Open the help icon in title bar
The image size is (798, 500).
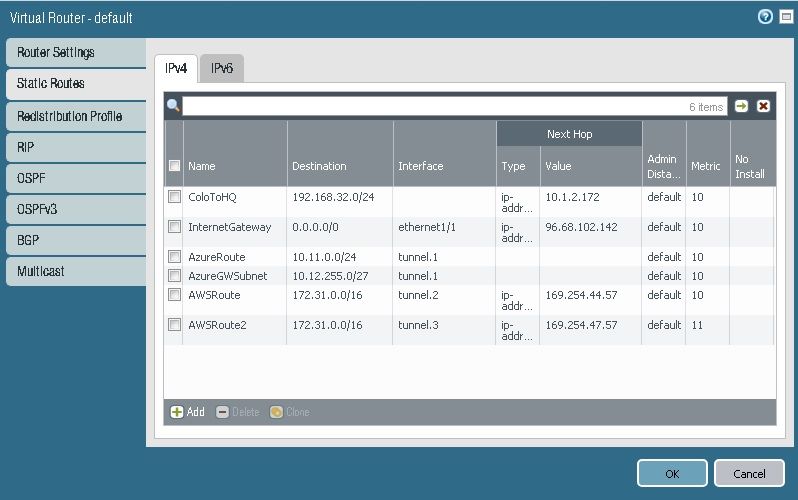[x=765, y=17]
